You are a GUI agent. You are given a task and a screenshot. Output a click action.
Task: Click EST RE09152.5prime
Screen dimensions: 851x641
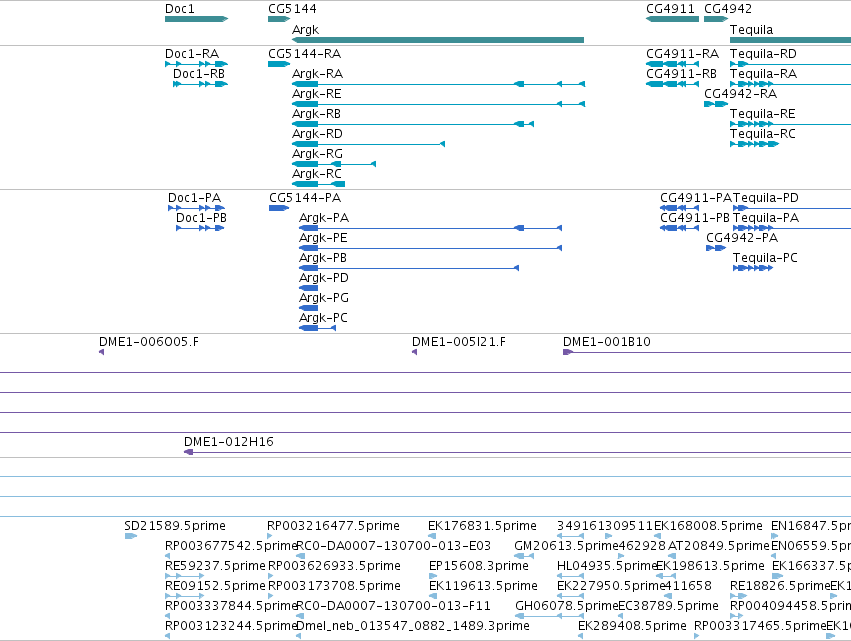(x=215, y=586)
